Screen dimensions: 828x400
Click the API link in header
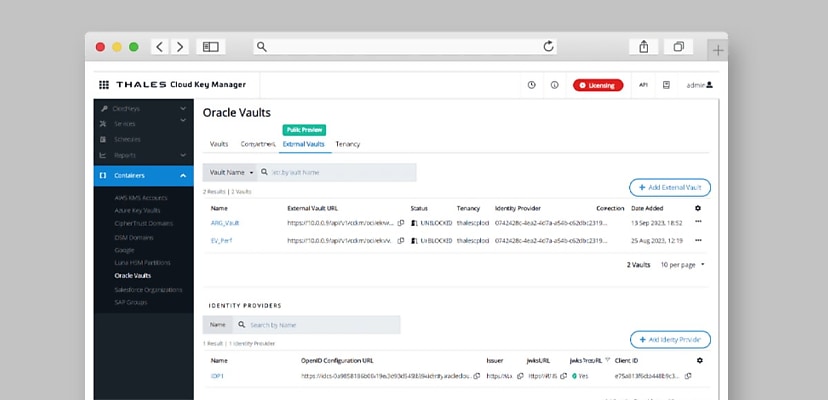643,85
